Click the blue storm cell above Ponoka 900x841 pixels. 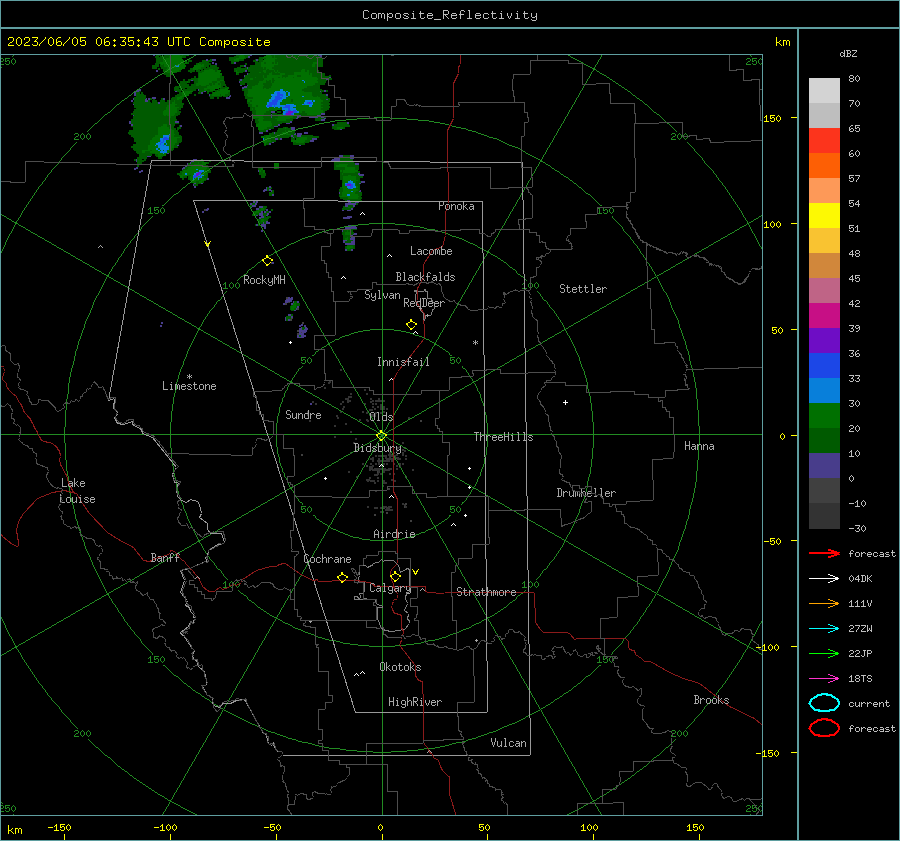pyautogui.click(x=351, y=184)
